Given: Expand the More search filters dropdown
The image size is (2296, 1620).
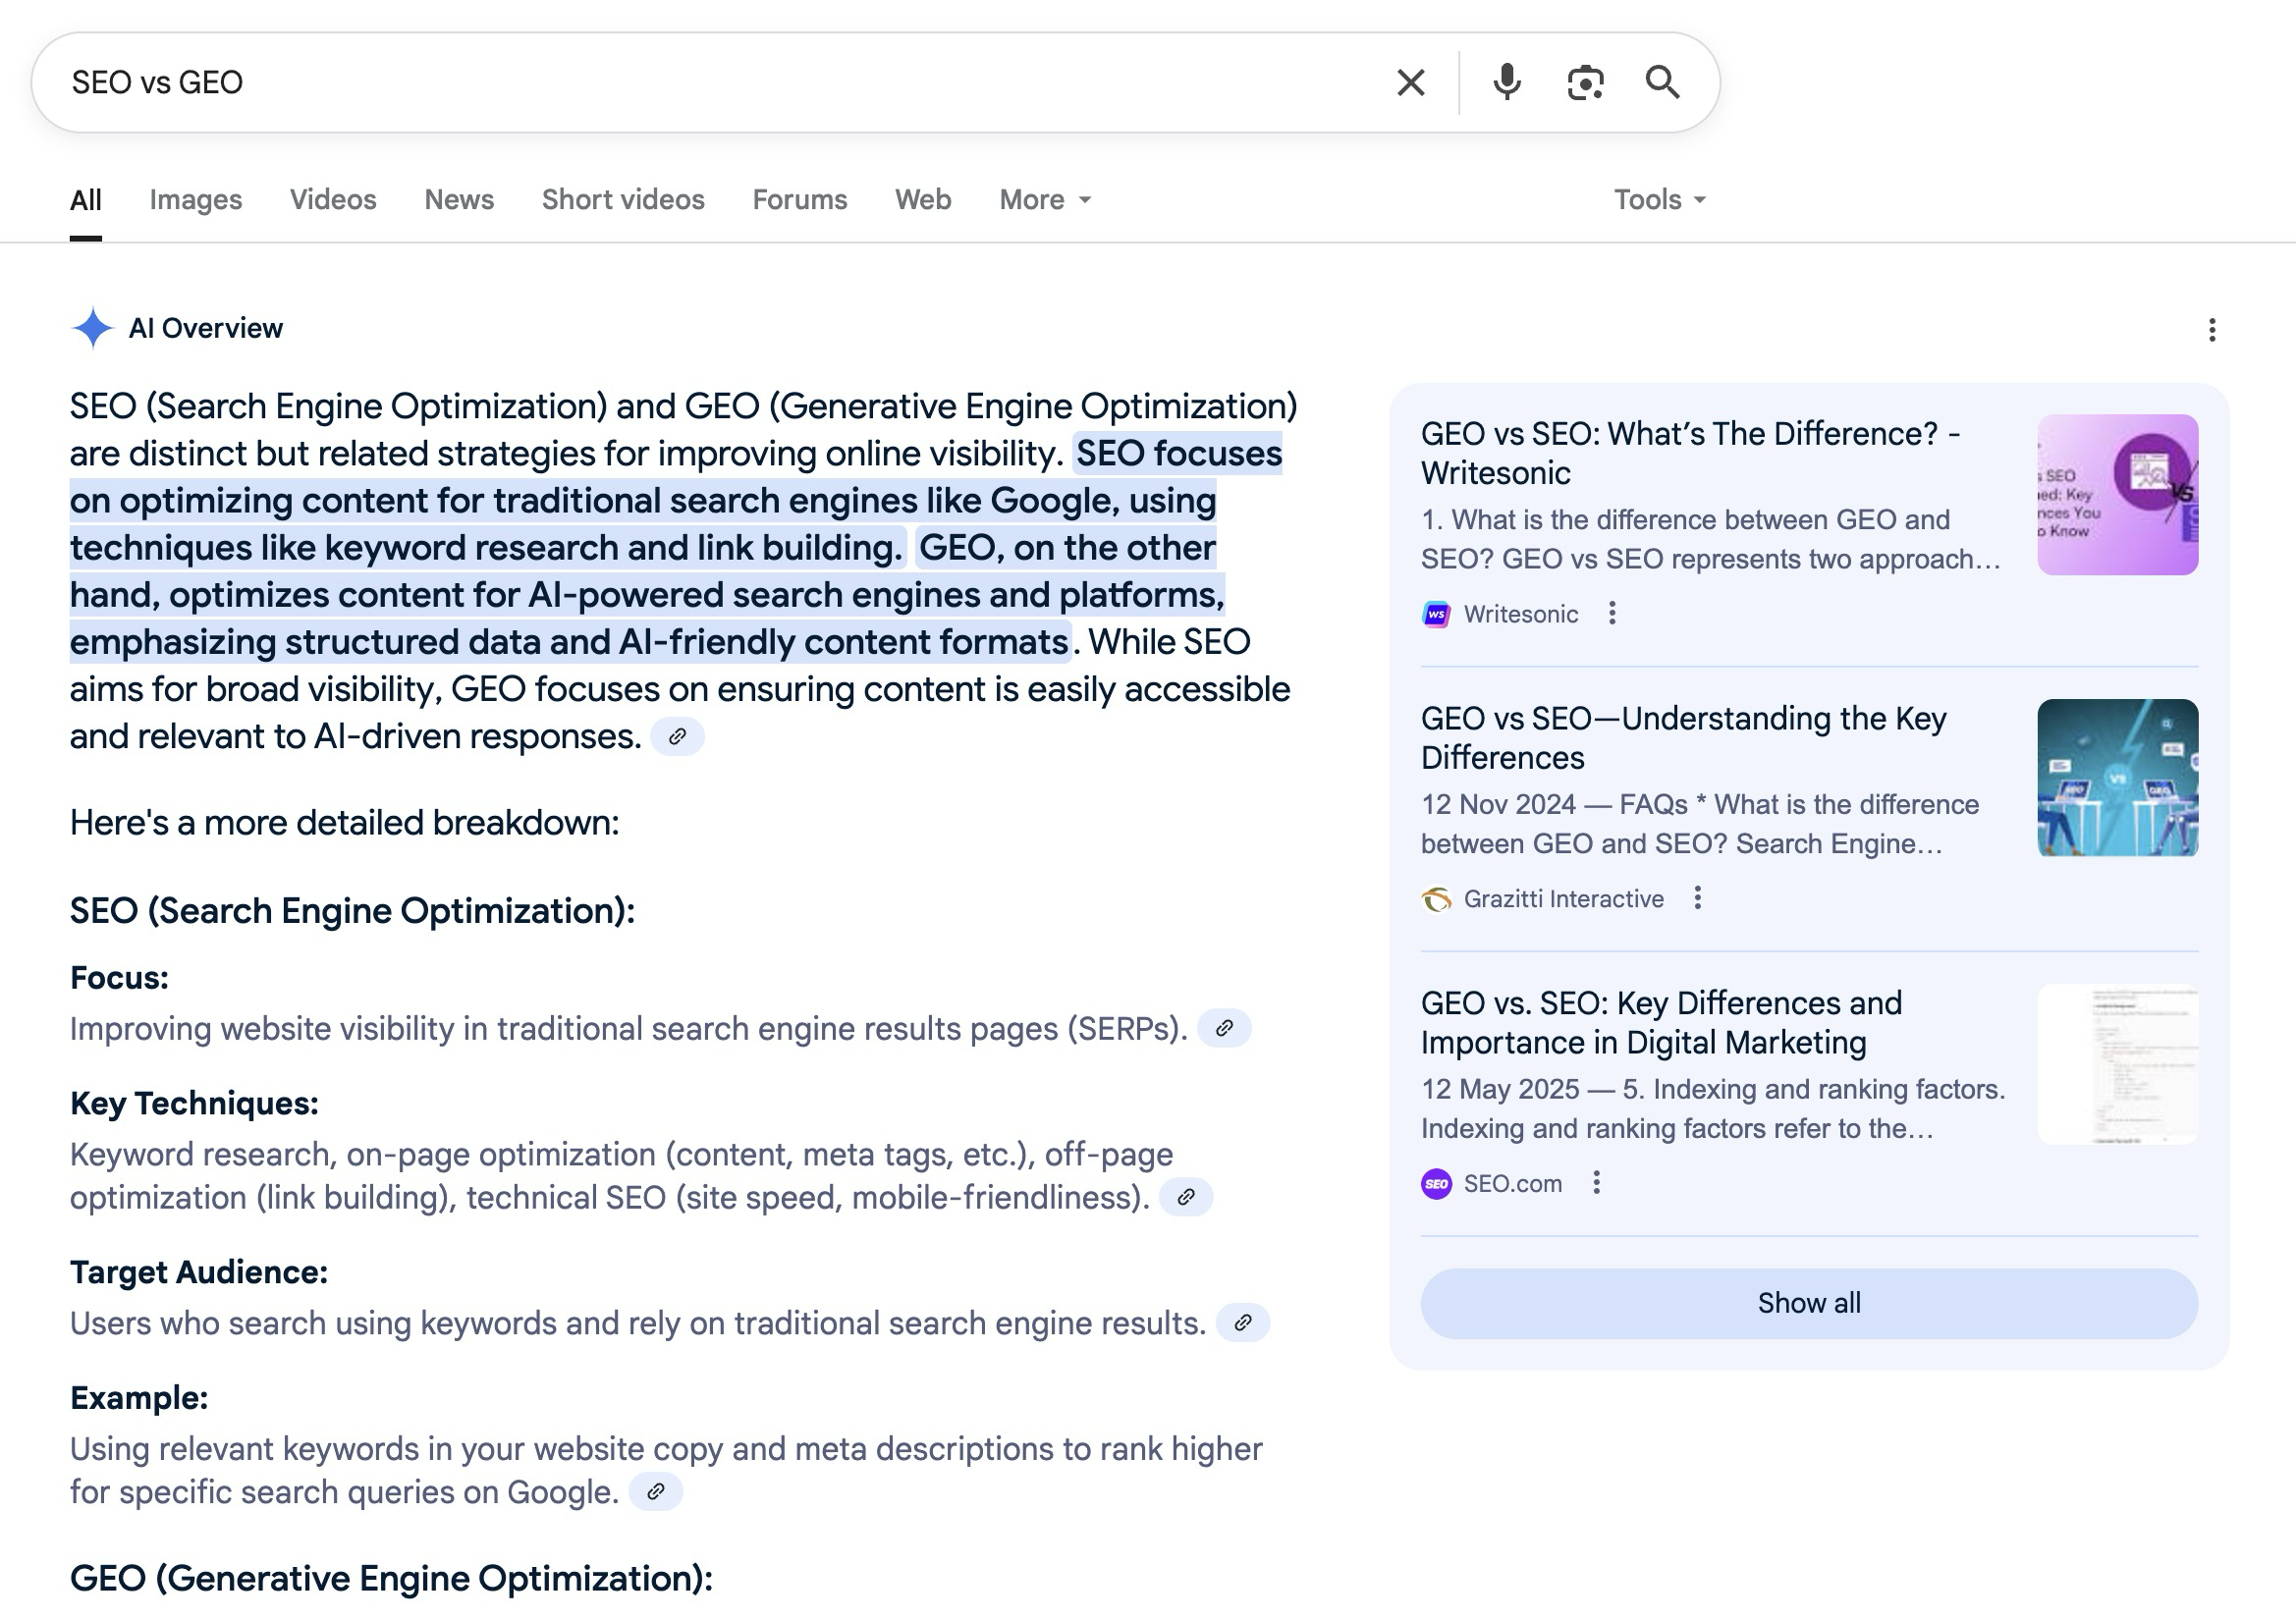Looking at the screenshot, I should pyautogui.click(x=1044, y=200).
